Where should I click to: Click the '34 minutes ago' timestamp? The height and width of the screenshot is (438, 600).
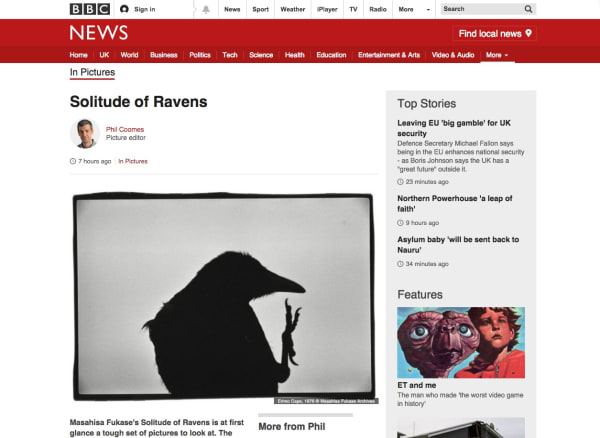pos(427,264)
